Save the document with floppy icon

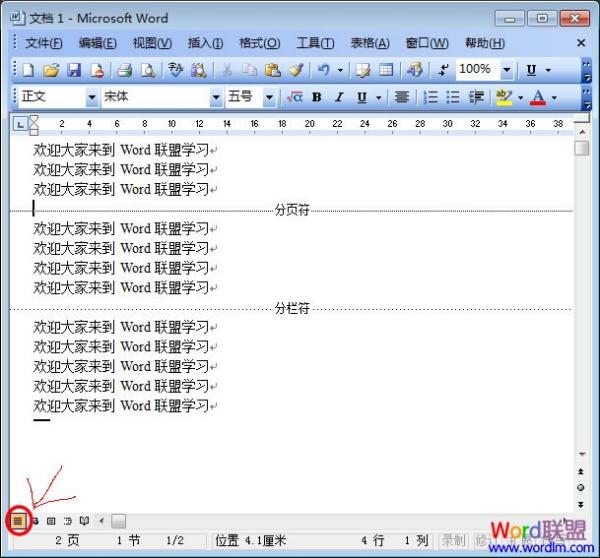(74, 70)
